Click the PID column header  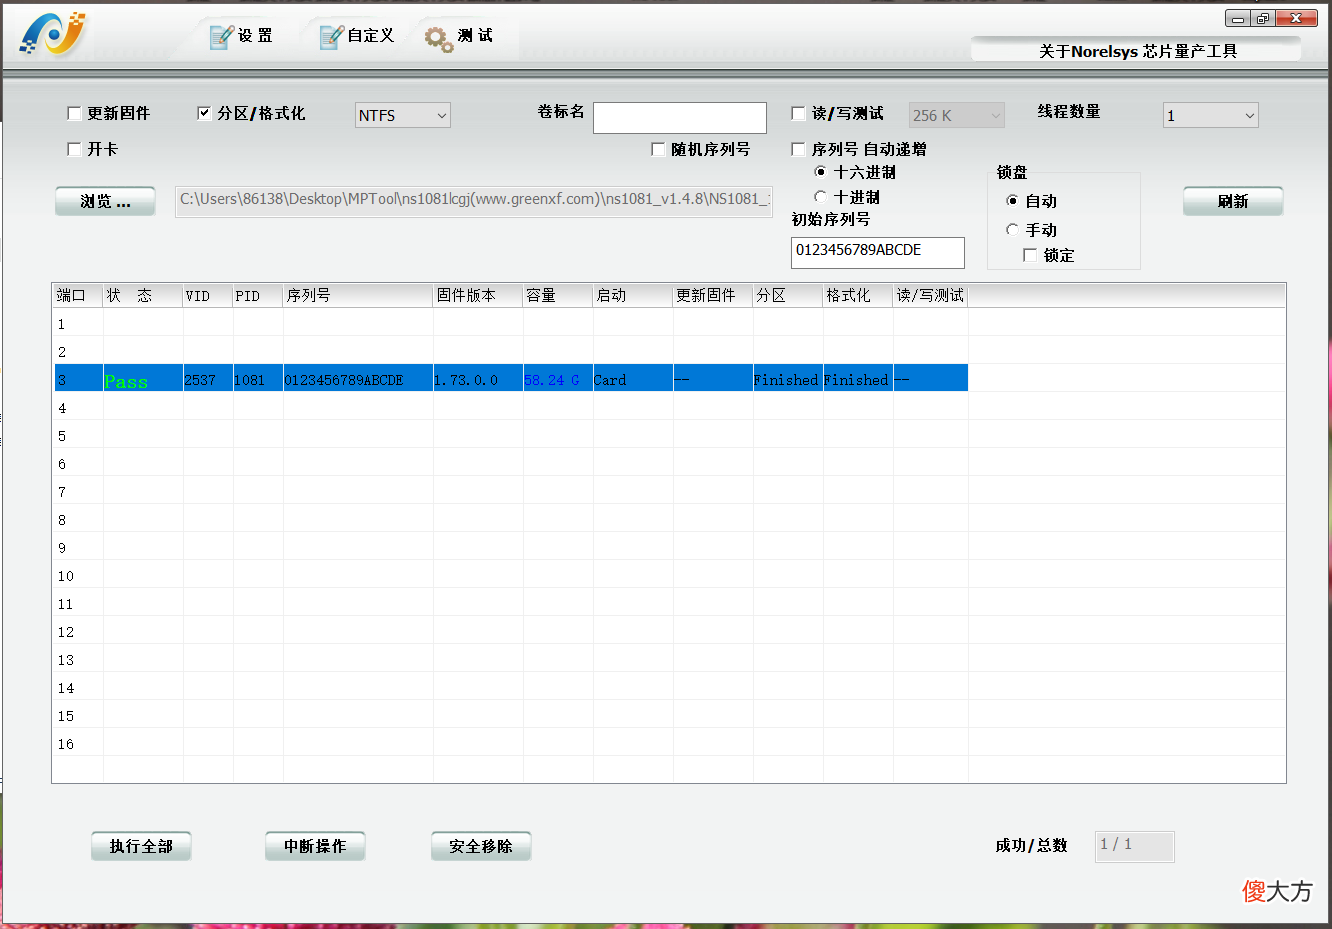(258, 295)
